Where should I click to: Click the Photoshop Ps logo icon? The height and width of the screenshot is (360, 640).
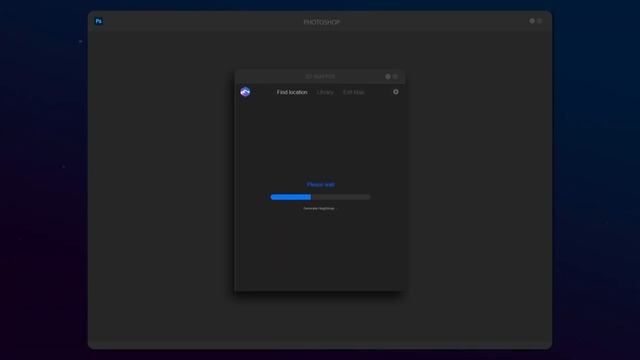[x=98, y=21]
